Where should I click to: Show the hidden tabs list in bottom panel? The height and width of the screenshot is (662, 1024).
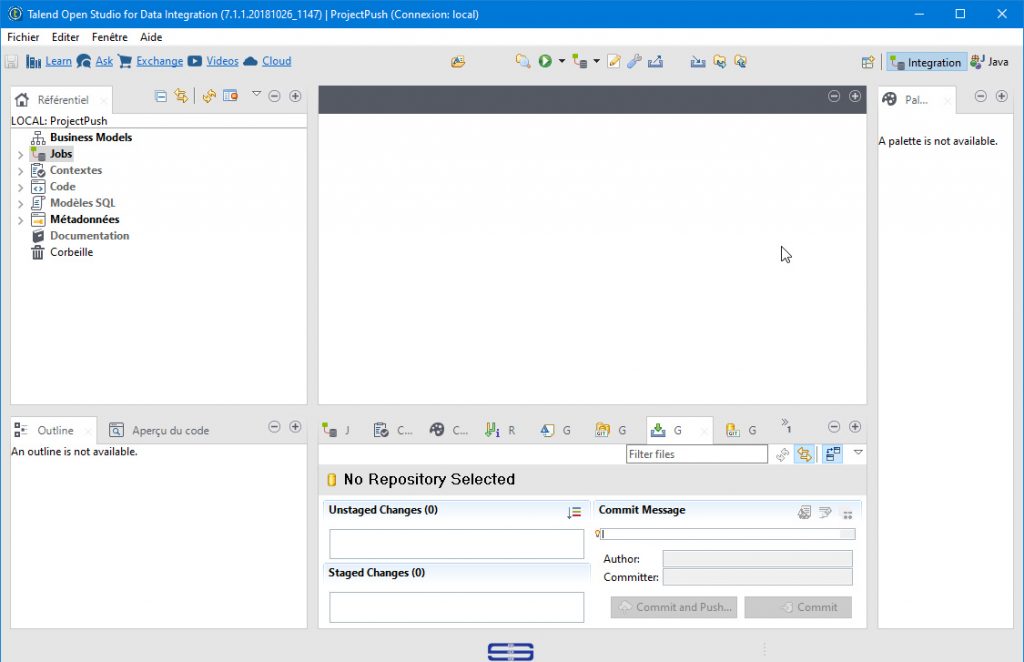[x=786, y=426]
